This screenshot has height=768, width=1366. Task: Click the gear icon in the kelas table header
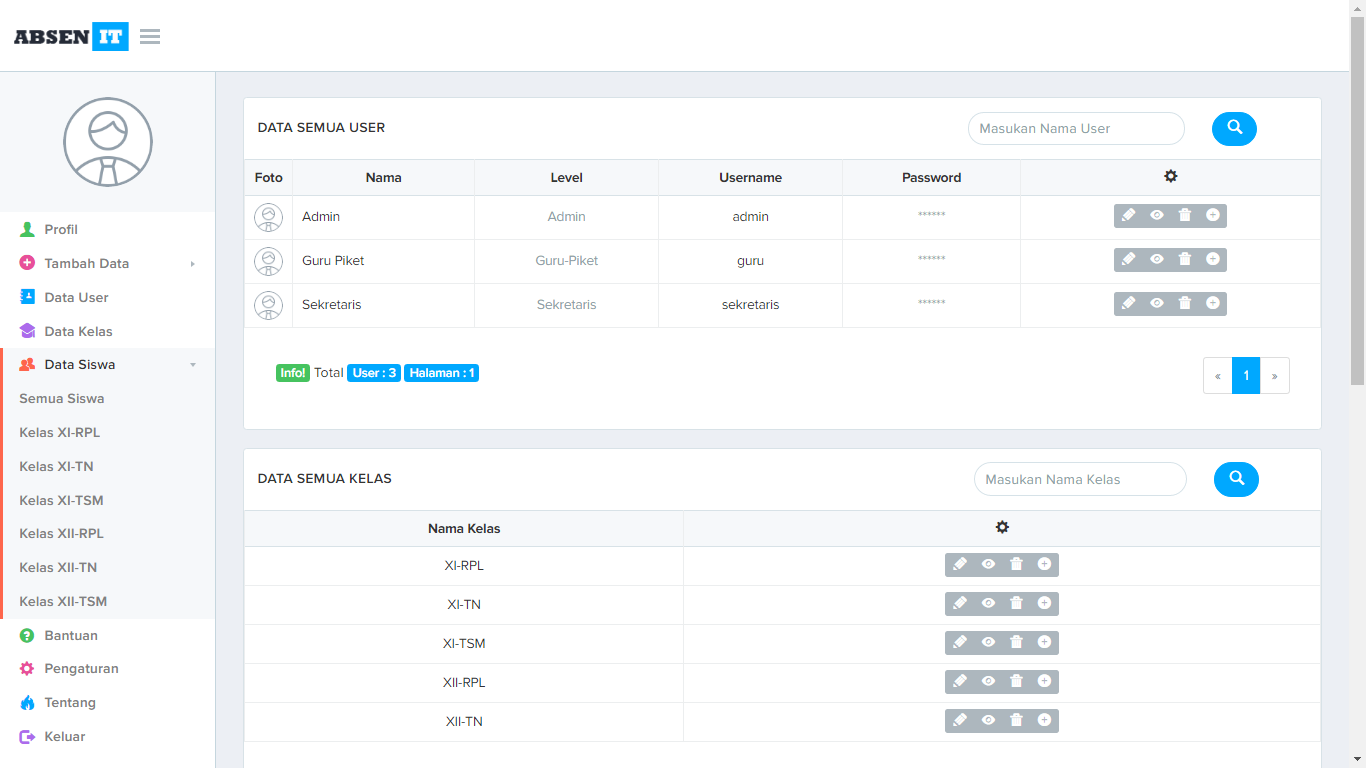(1002, 527)
